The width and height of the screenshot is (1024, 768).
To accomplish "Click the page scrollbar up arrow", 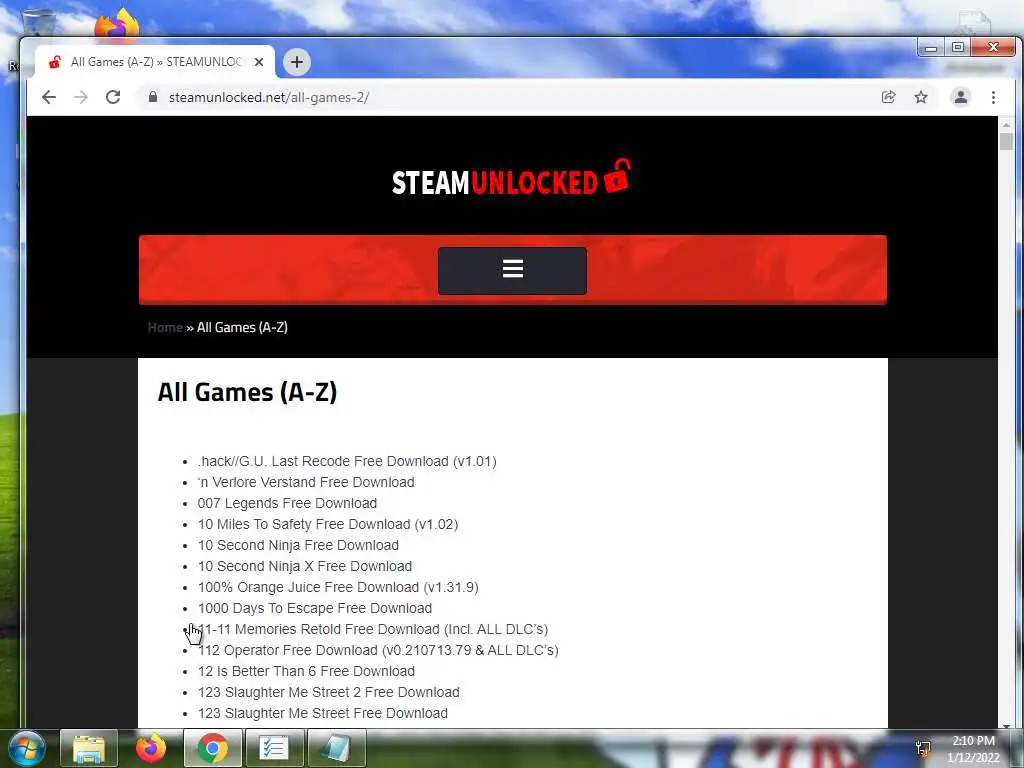I will pyautogui.click(x=1006, y=124).
